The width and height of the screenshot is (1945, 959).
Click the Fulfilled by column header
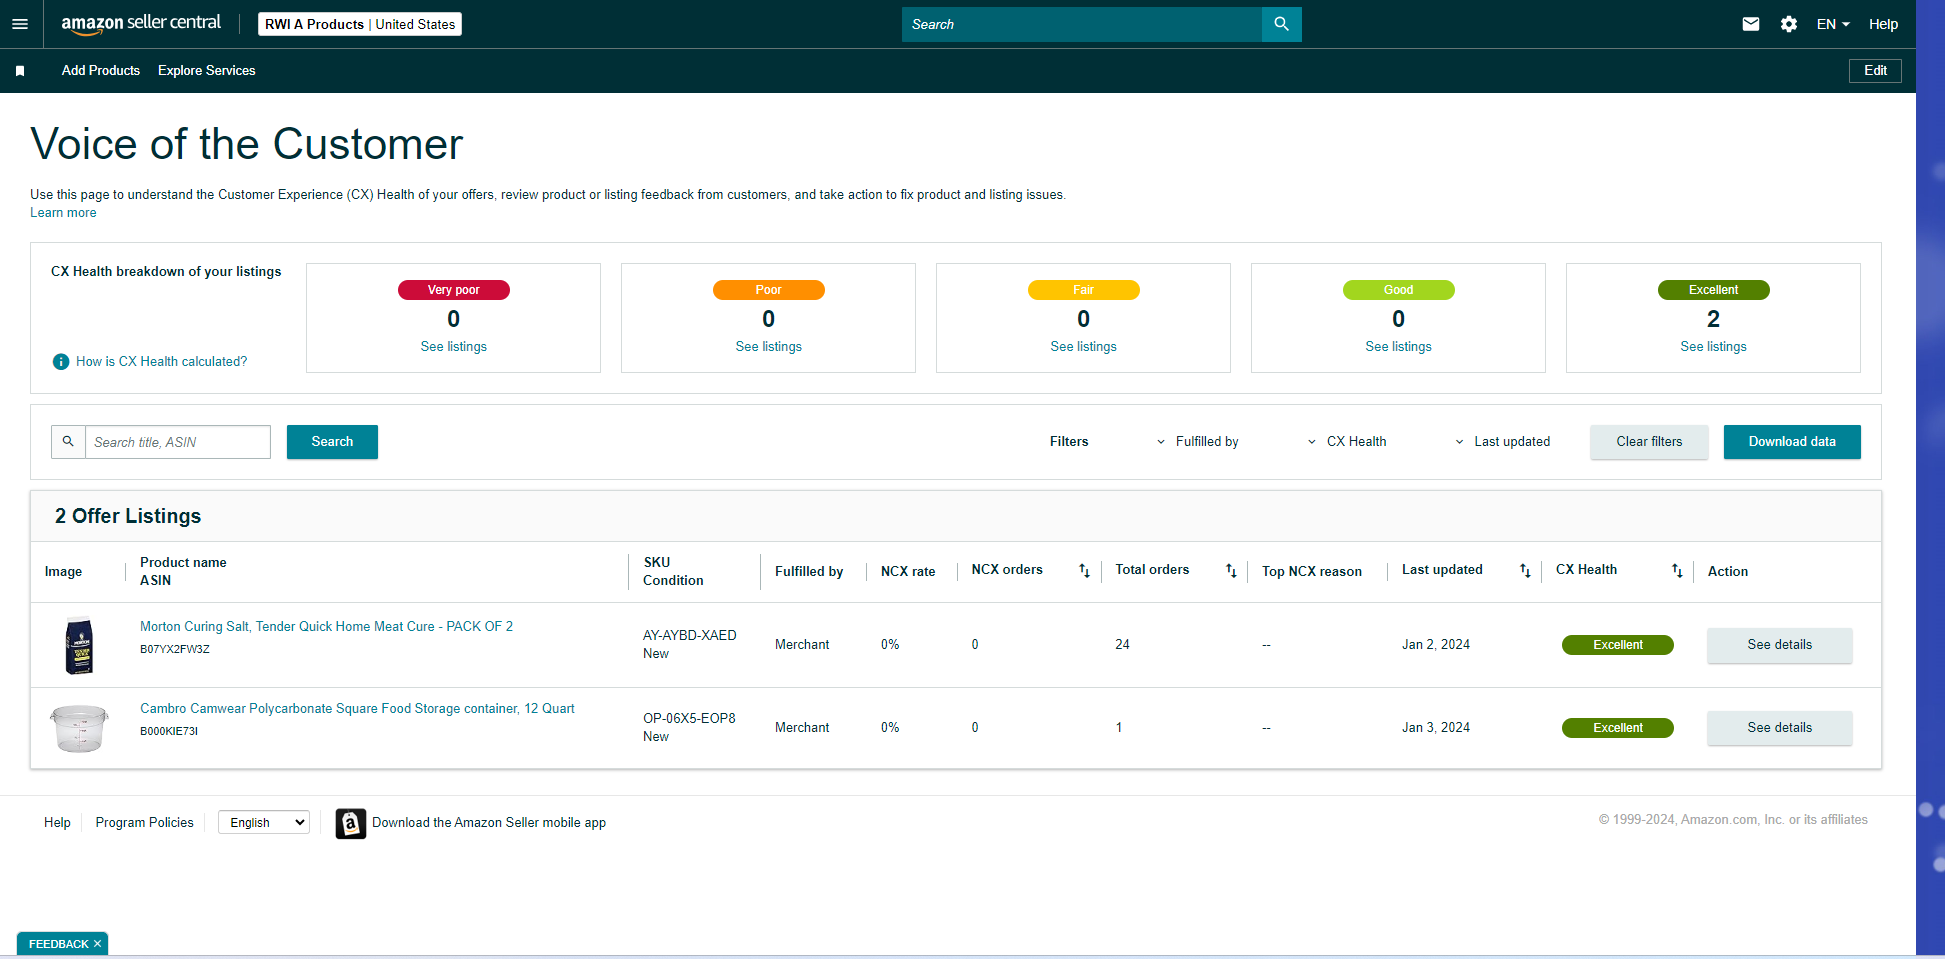(809, 572)
